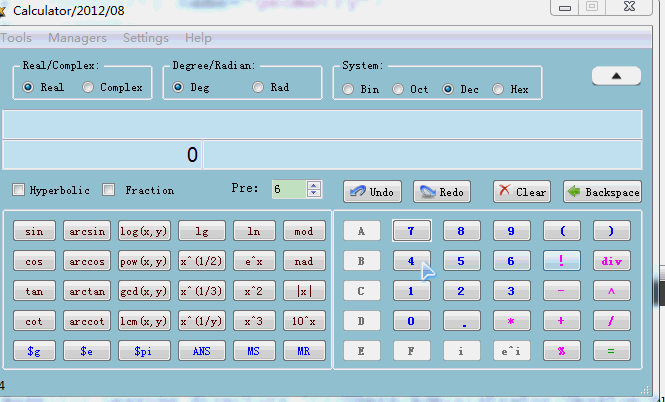Click the div integer division key
The width and height of the screenshot is (665, 402).
coord(612,261)
